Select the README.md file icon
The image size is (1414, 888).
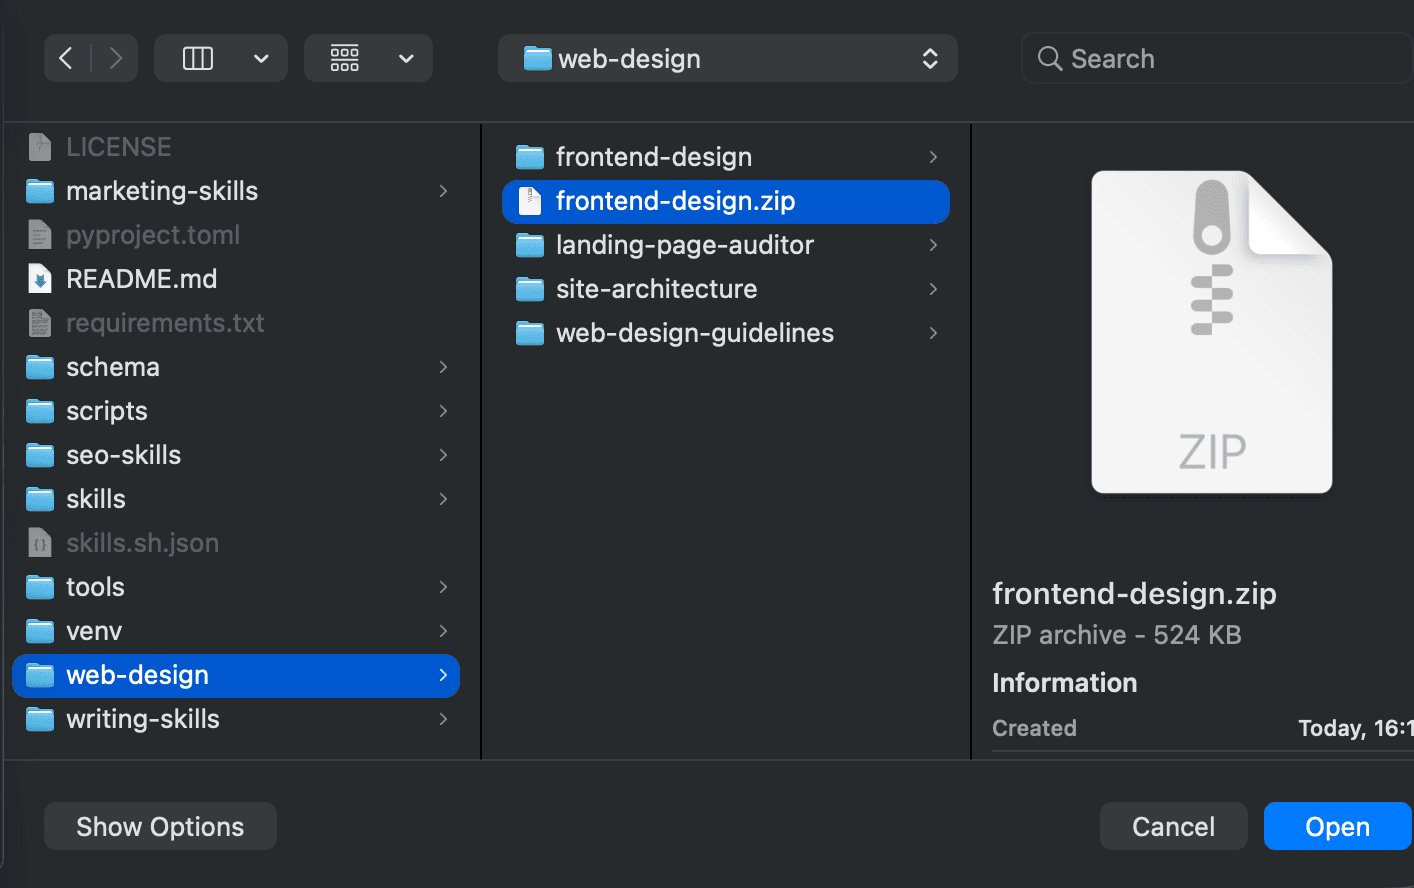40,279
